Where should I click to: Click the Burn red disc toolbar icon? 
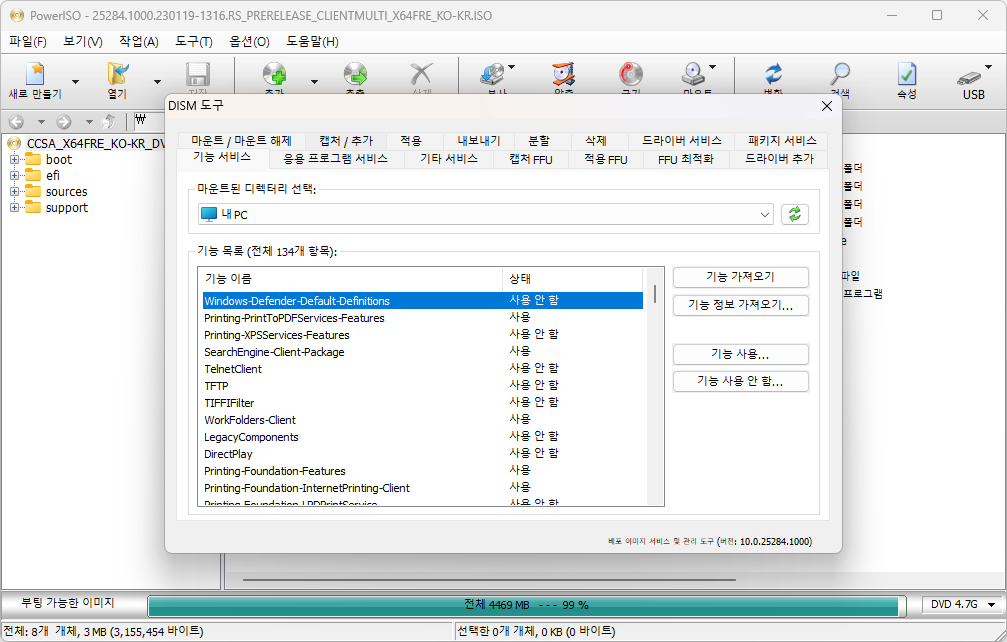631,74
